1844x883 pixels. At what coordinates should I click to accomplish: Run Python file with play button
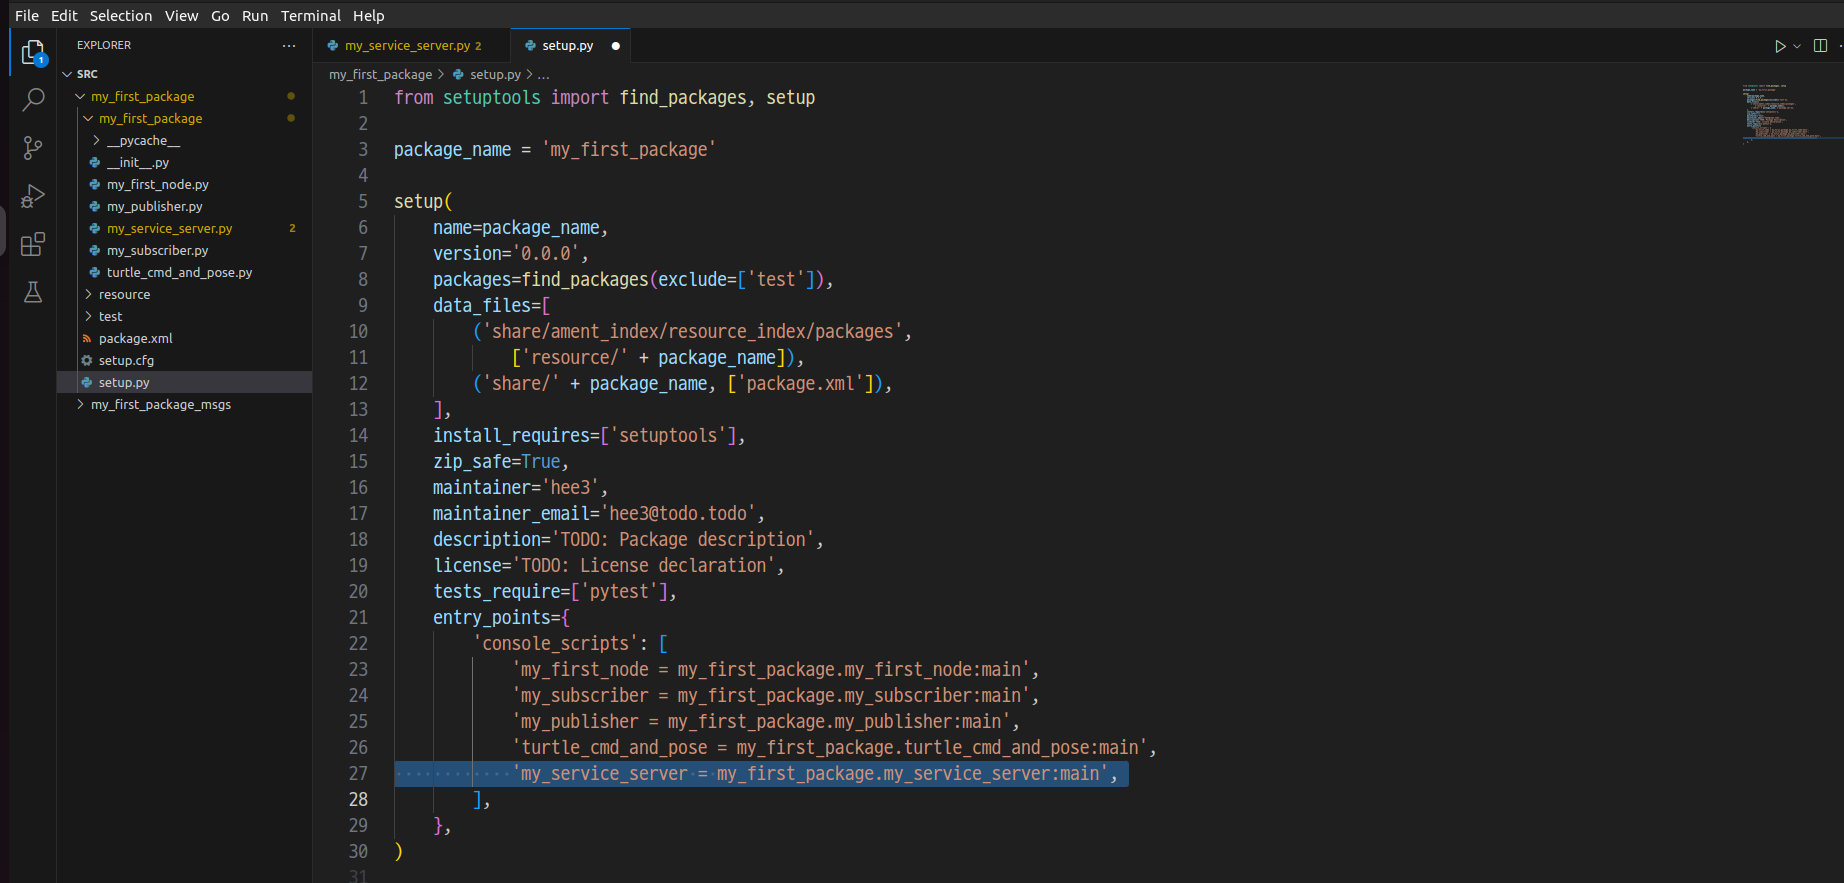1780,46
